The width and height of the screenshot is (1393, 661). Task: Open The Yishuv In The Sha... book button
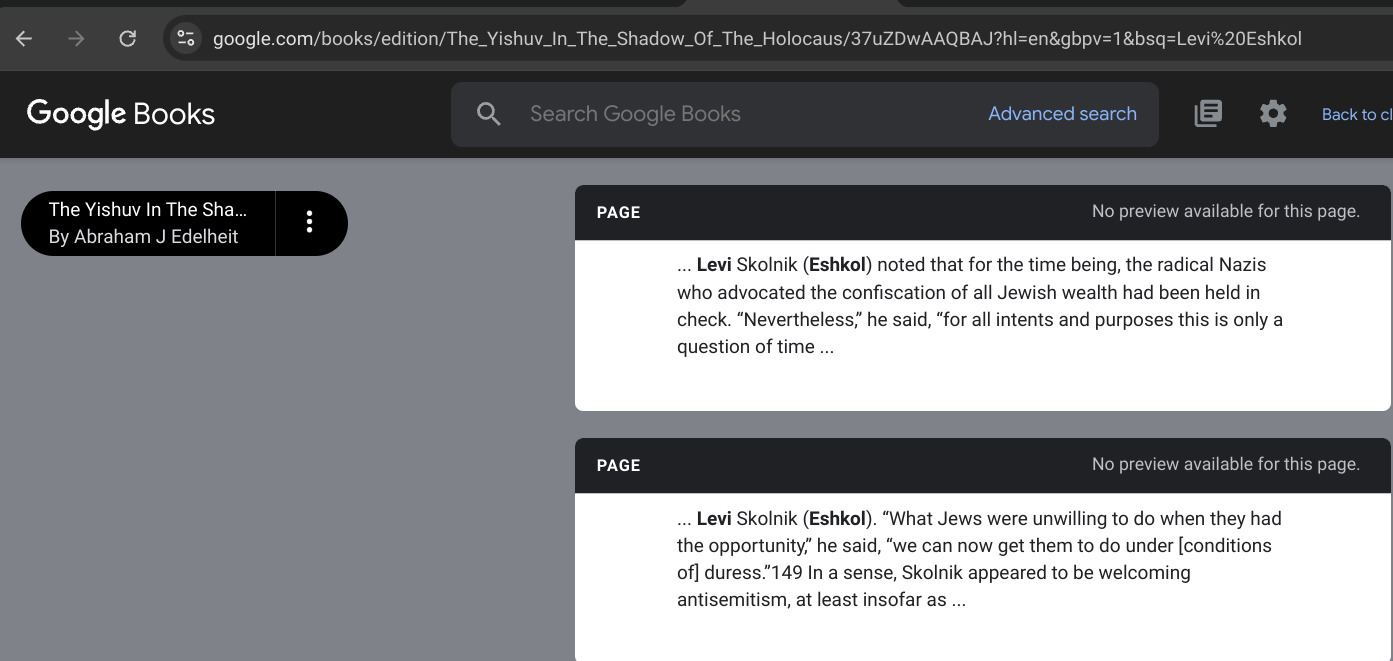click(148, 223)
